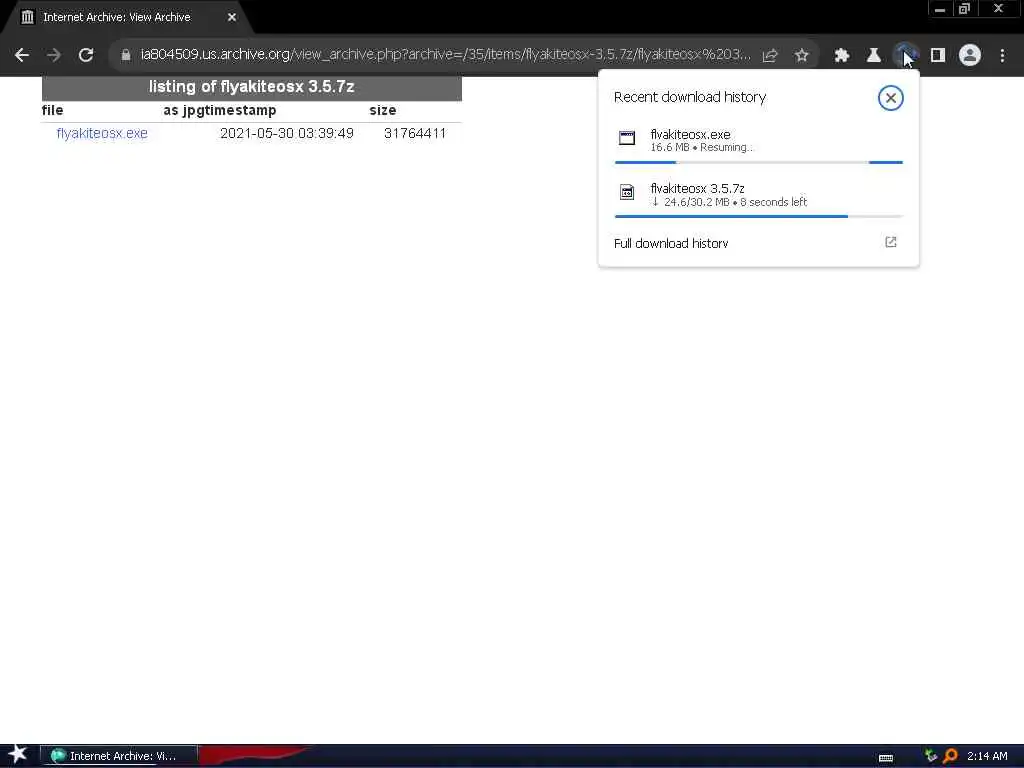
Task: Click the orange search tray icon
Action: 950,756
